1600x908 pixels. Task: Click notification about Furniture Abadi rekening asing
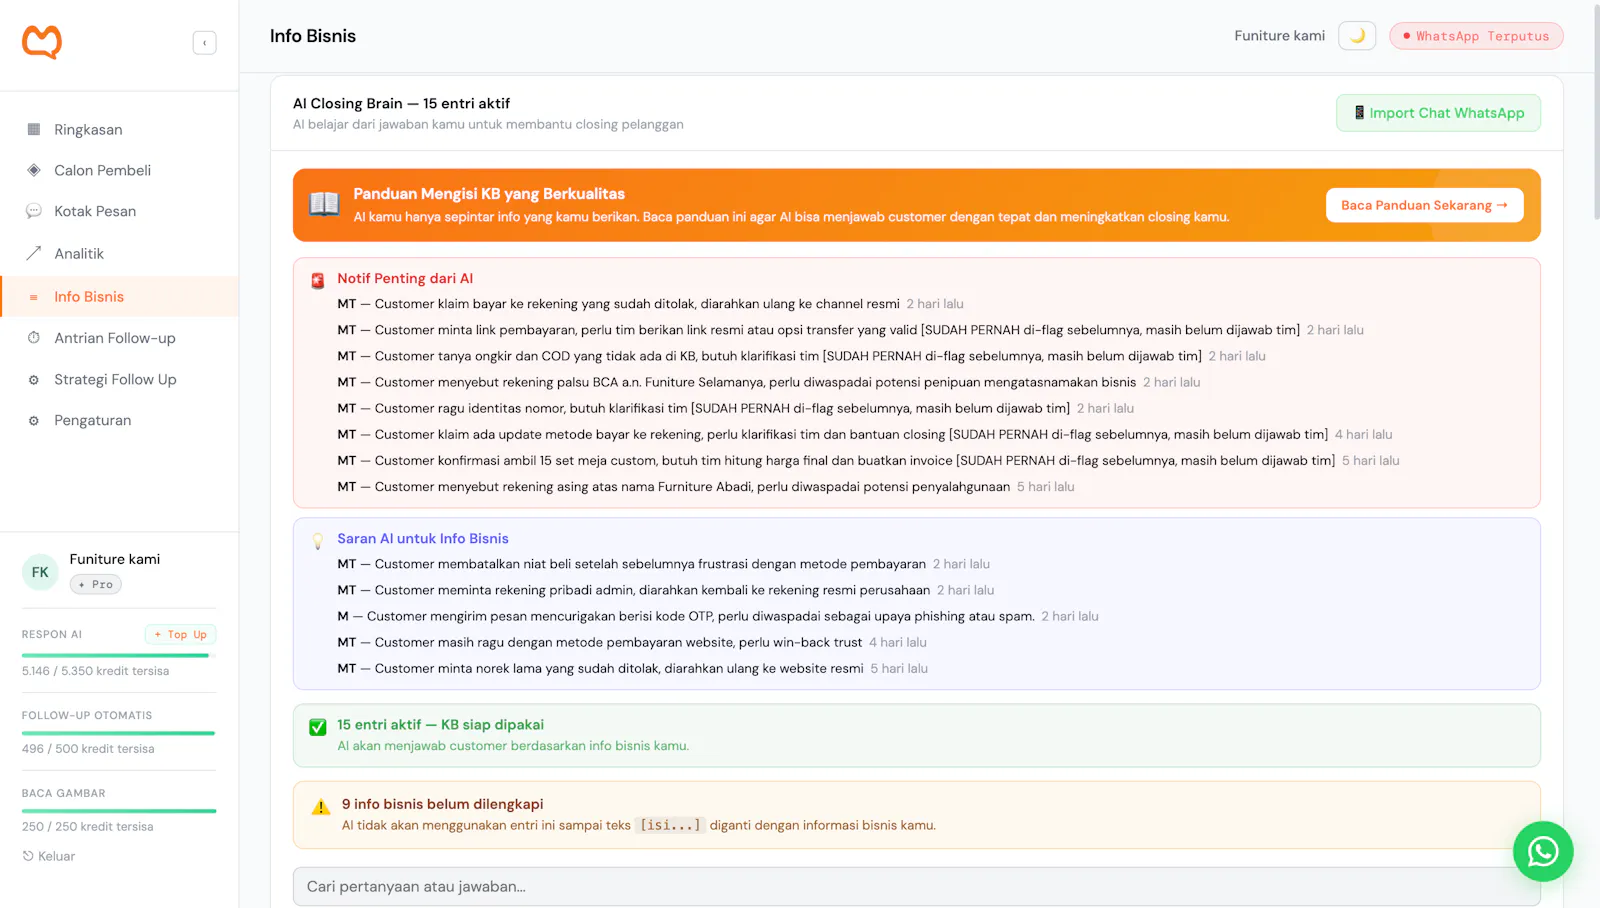[x=705, y=486]
